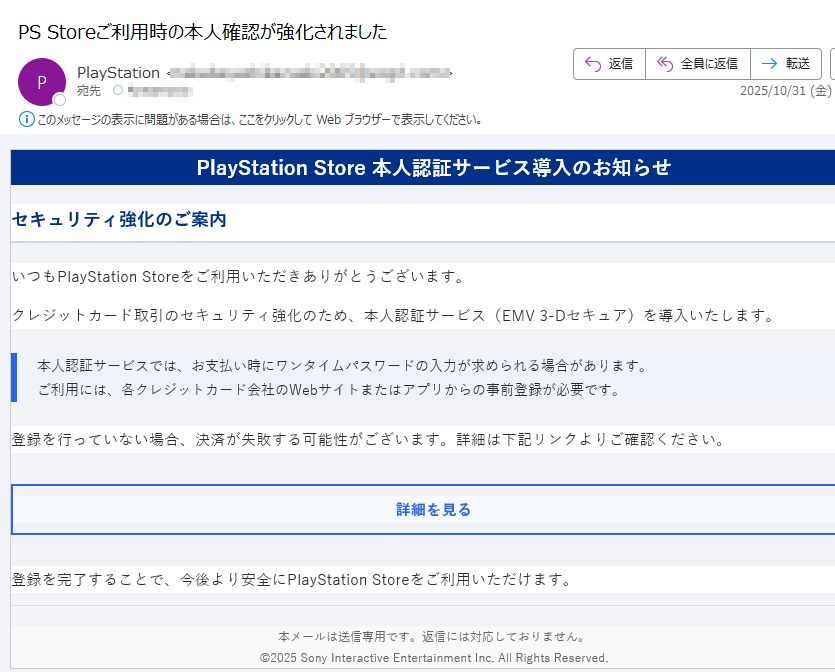The image size is (835, 672).
Task: Expand the 宛先 recipient details
Action: coord(88,90)
